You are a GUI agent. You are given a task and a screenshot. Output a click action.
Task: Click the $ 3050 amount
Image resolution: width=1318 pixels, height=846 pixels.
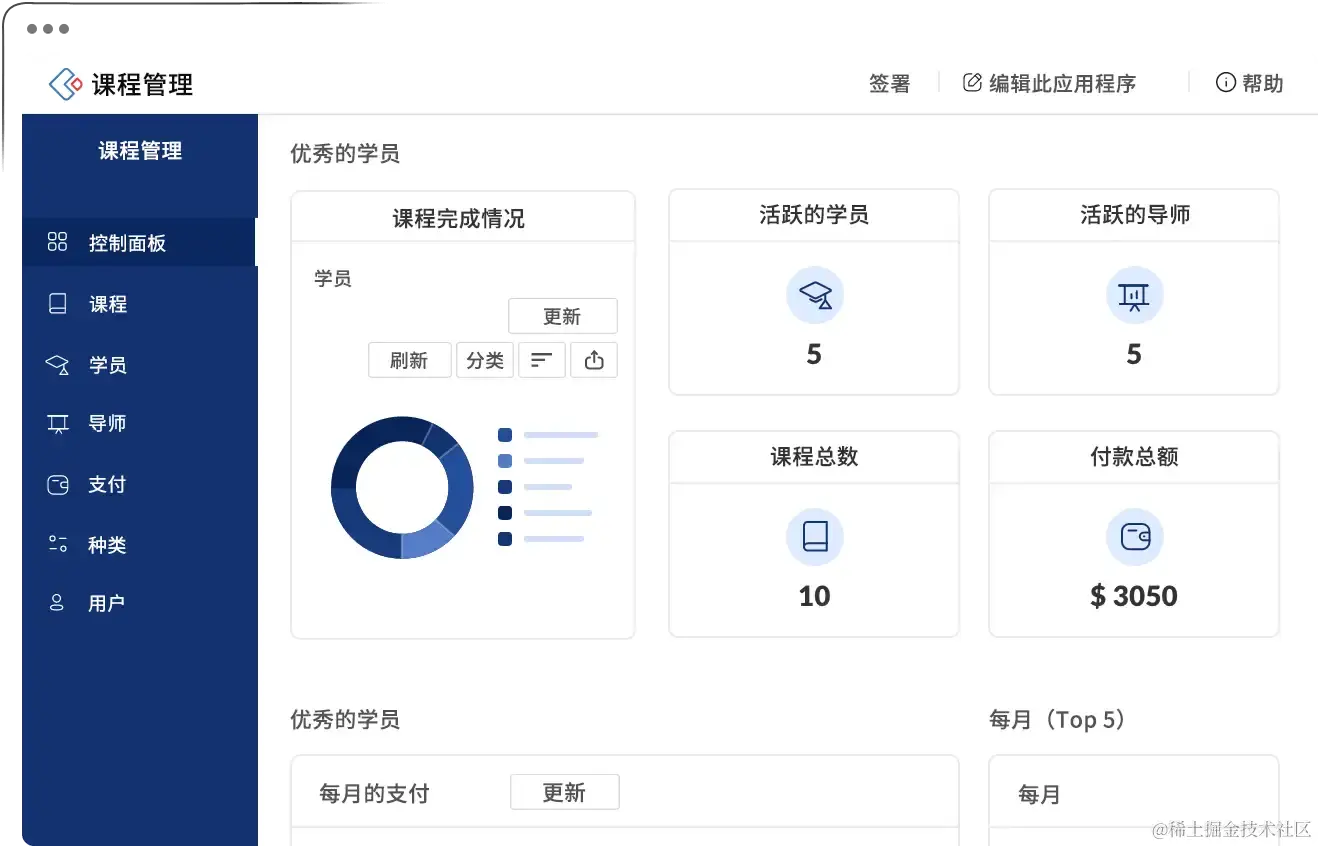[x=1134, y=597]
